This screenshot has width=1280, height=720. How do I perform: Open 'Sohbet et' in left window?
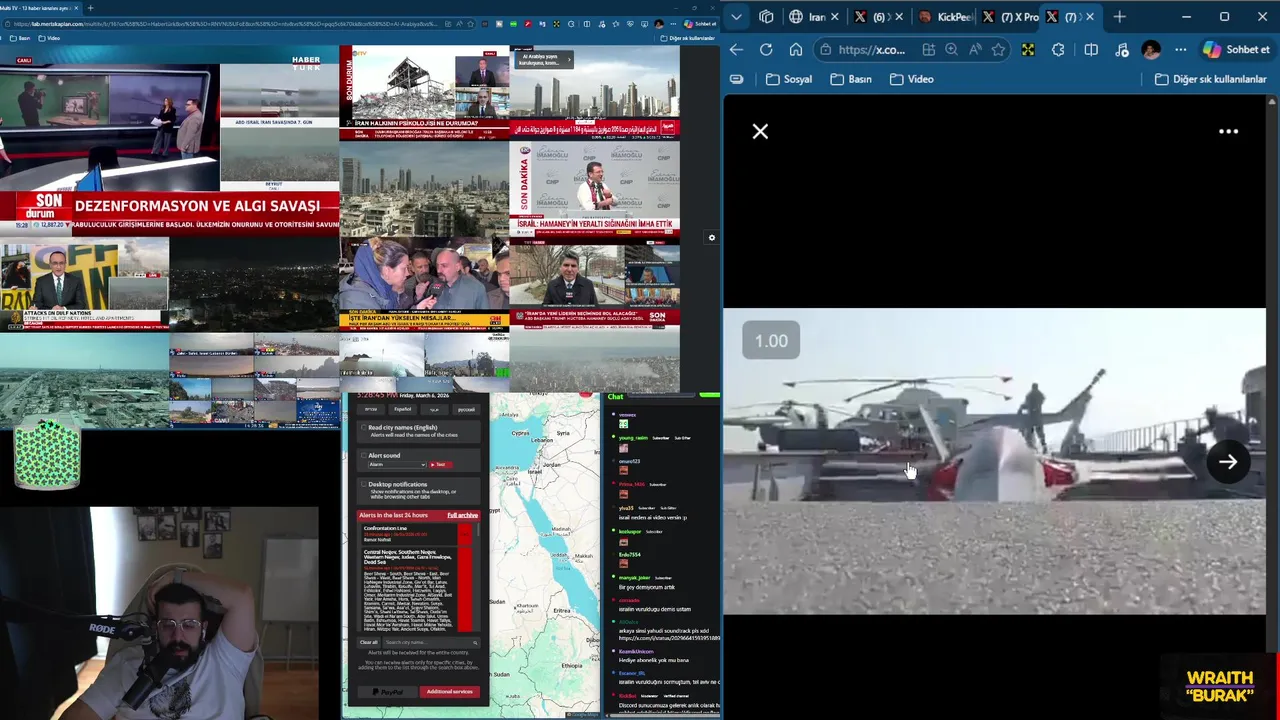pos(701,23)
